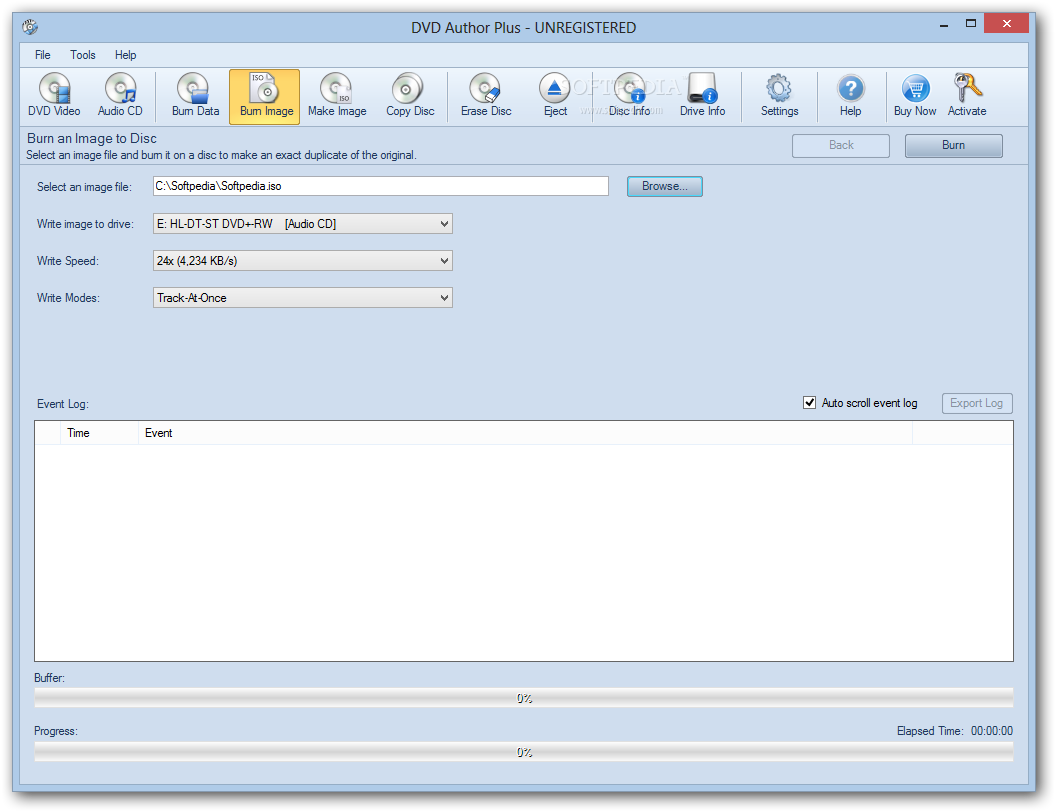Click the application icon in title bar

coord(30,27)
